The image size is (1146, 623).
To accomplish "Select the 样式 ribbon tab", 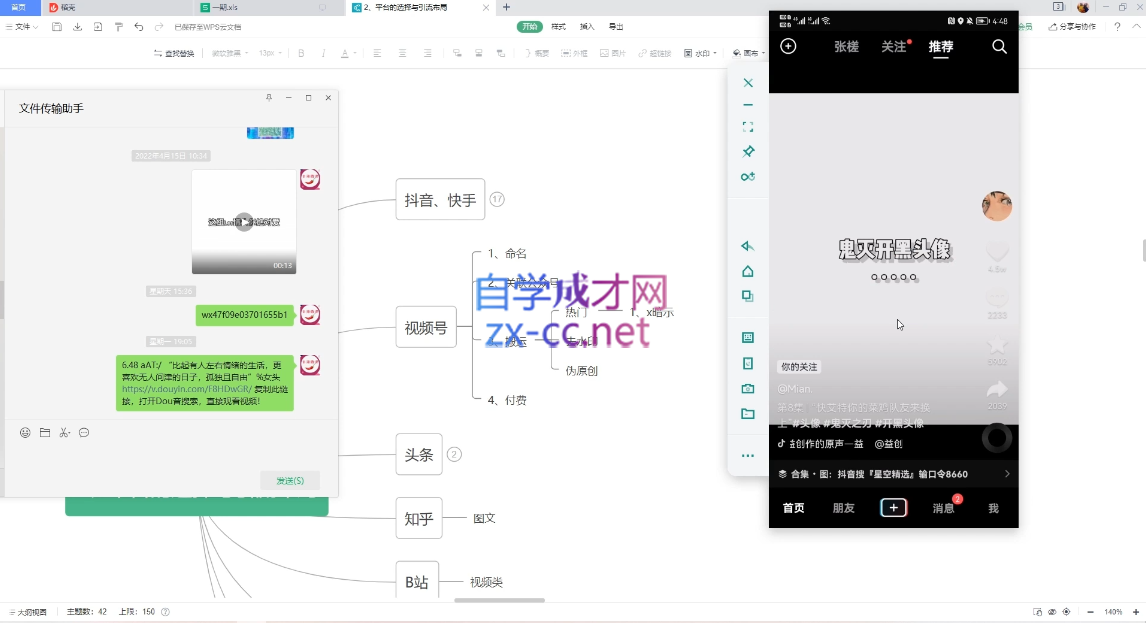I will pos(558,27).
